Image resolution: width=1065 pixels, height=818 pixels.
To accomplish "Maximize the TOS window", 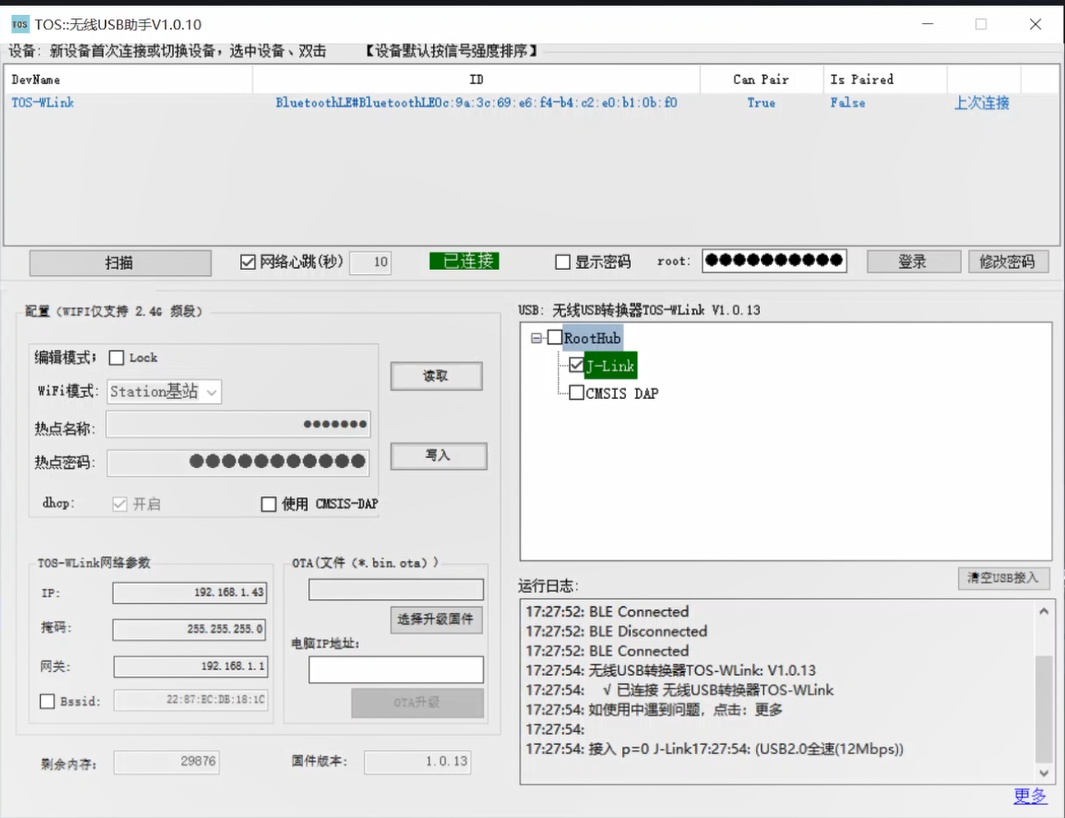I will tap(981, 24).
